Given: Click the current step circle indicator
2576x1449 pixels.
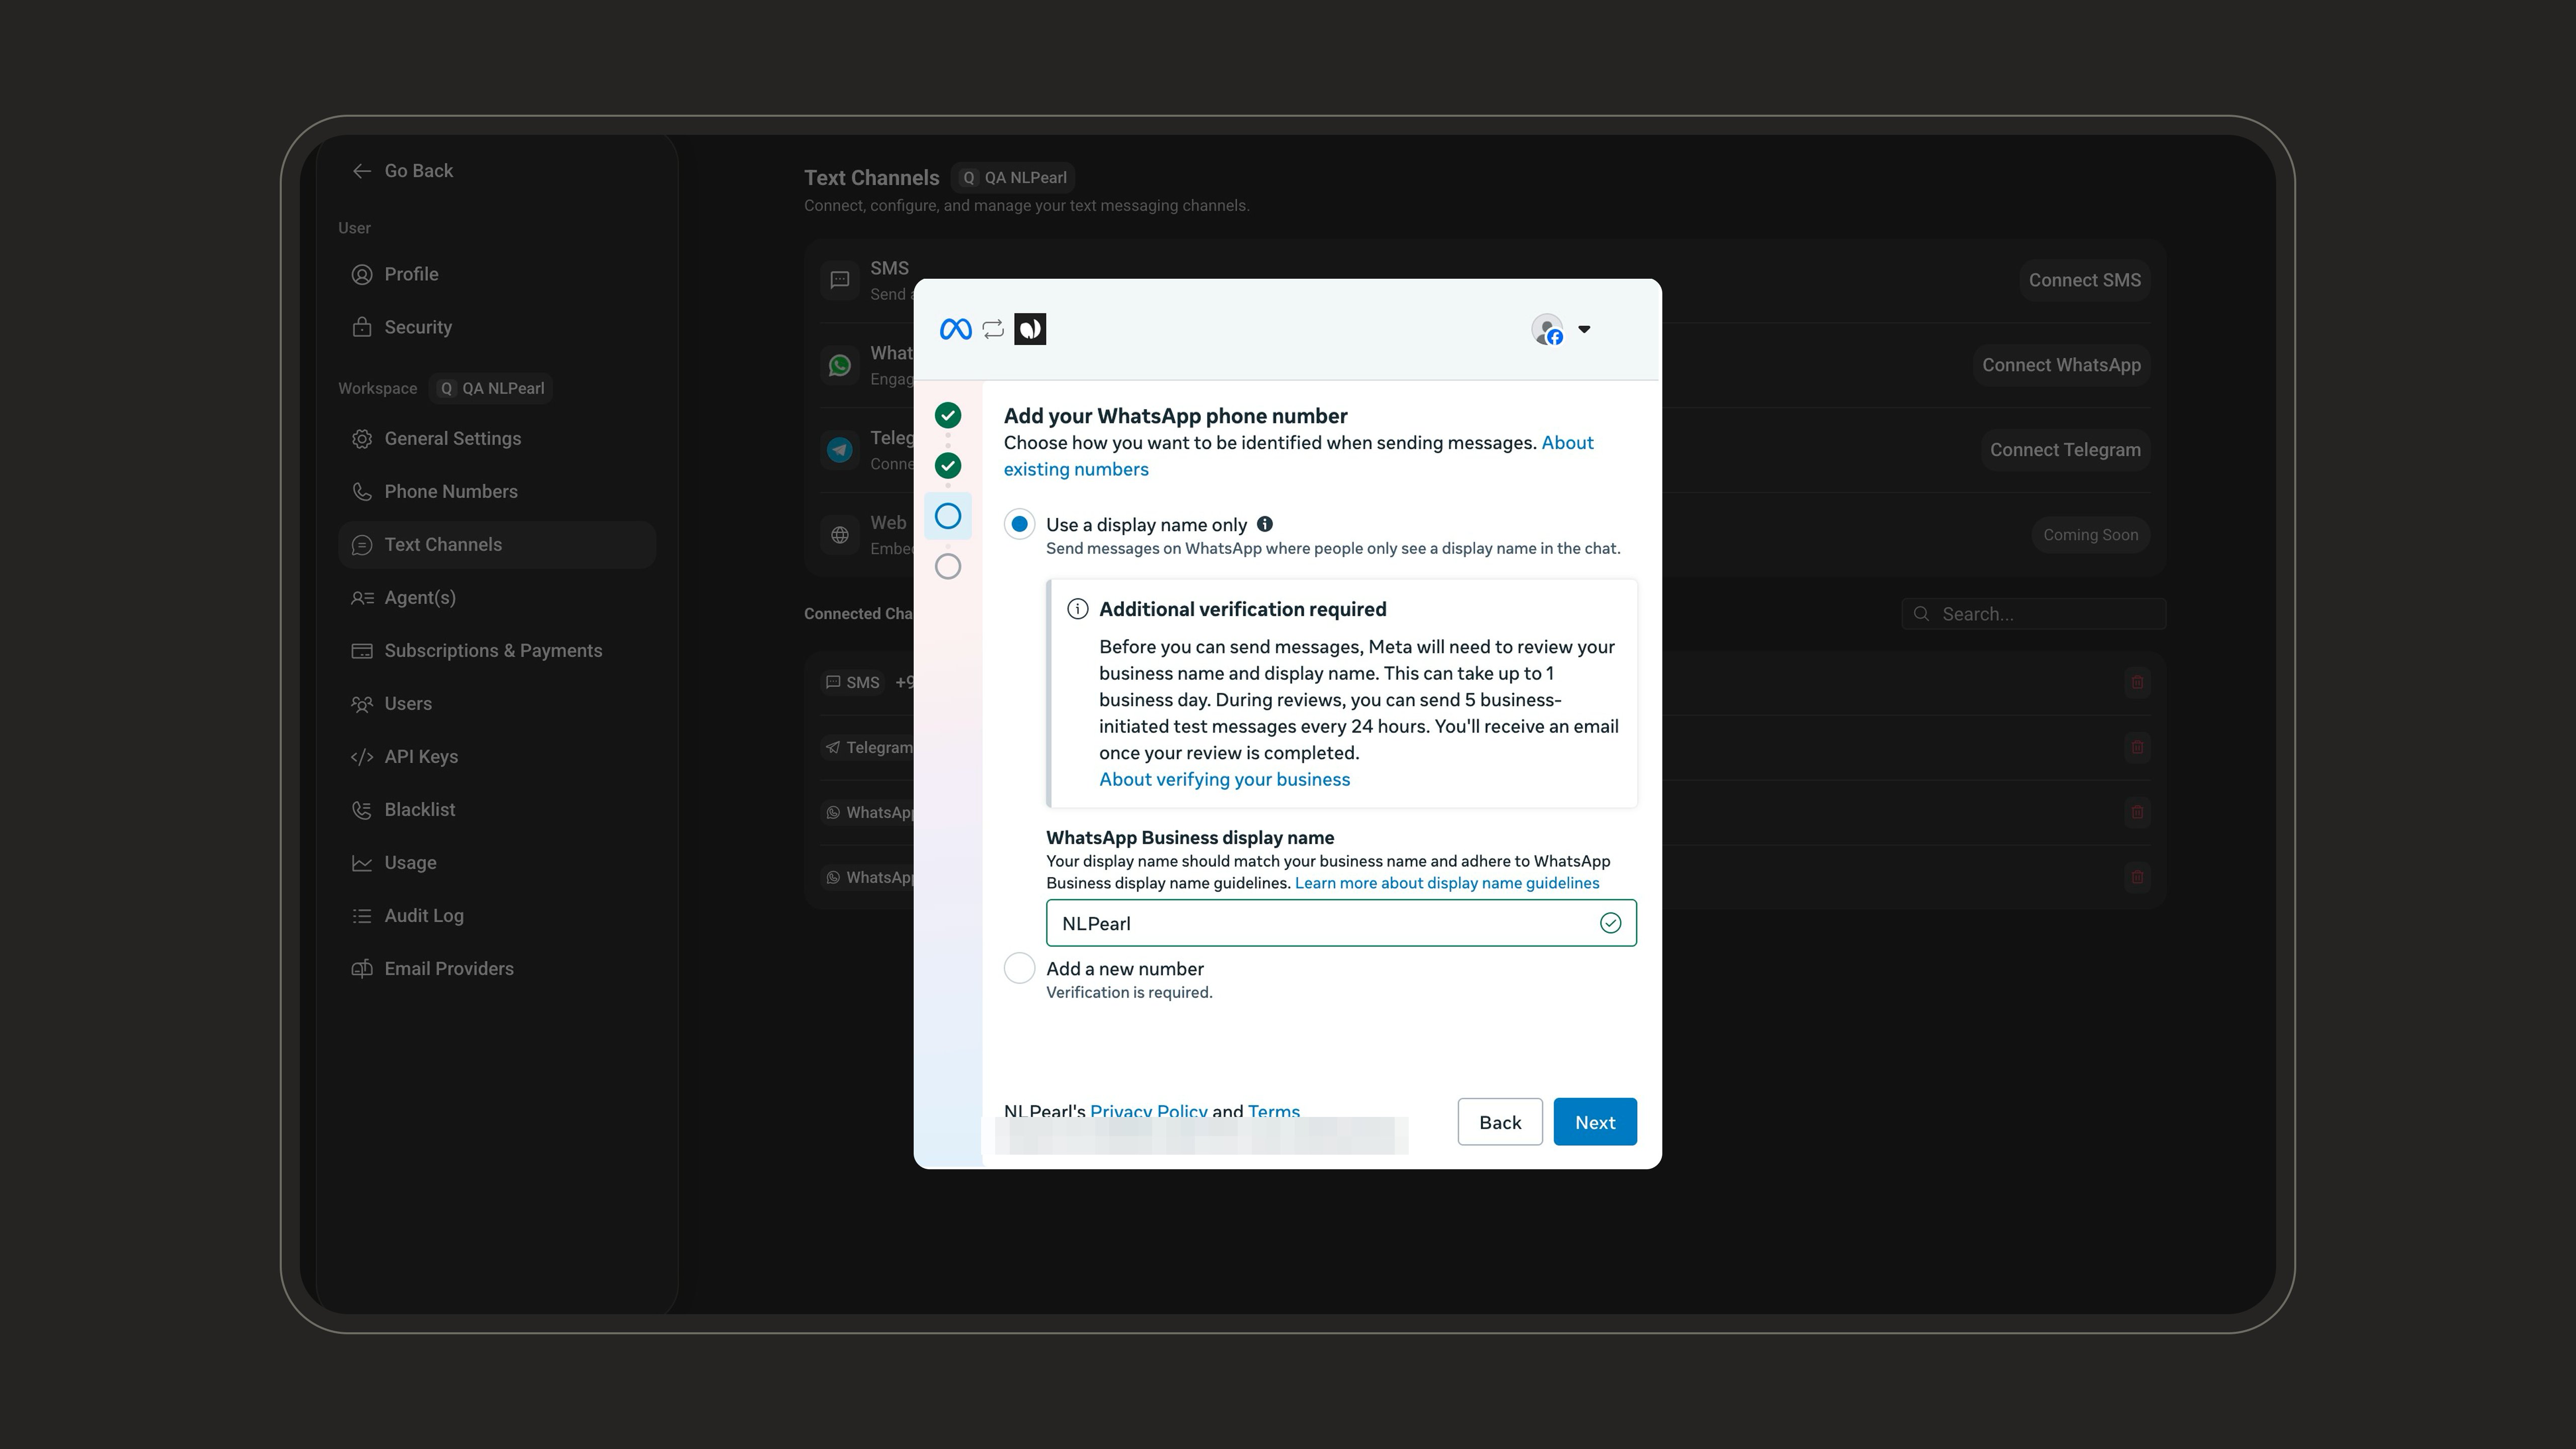Looking at the screenshot, I should [x=948, y=516].
